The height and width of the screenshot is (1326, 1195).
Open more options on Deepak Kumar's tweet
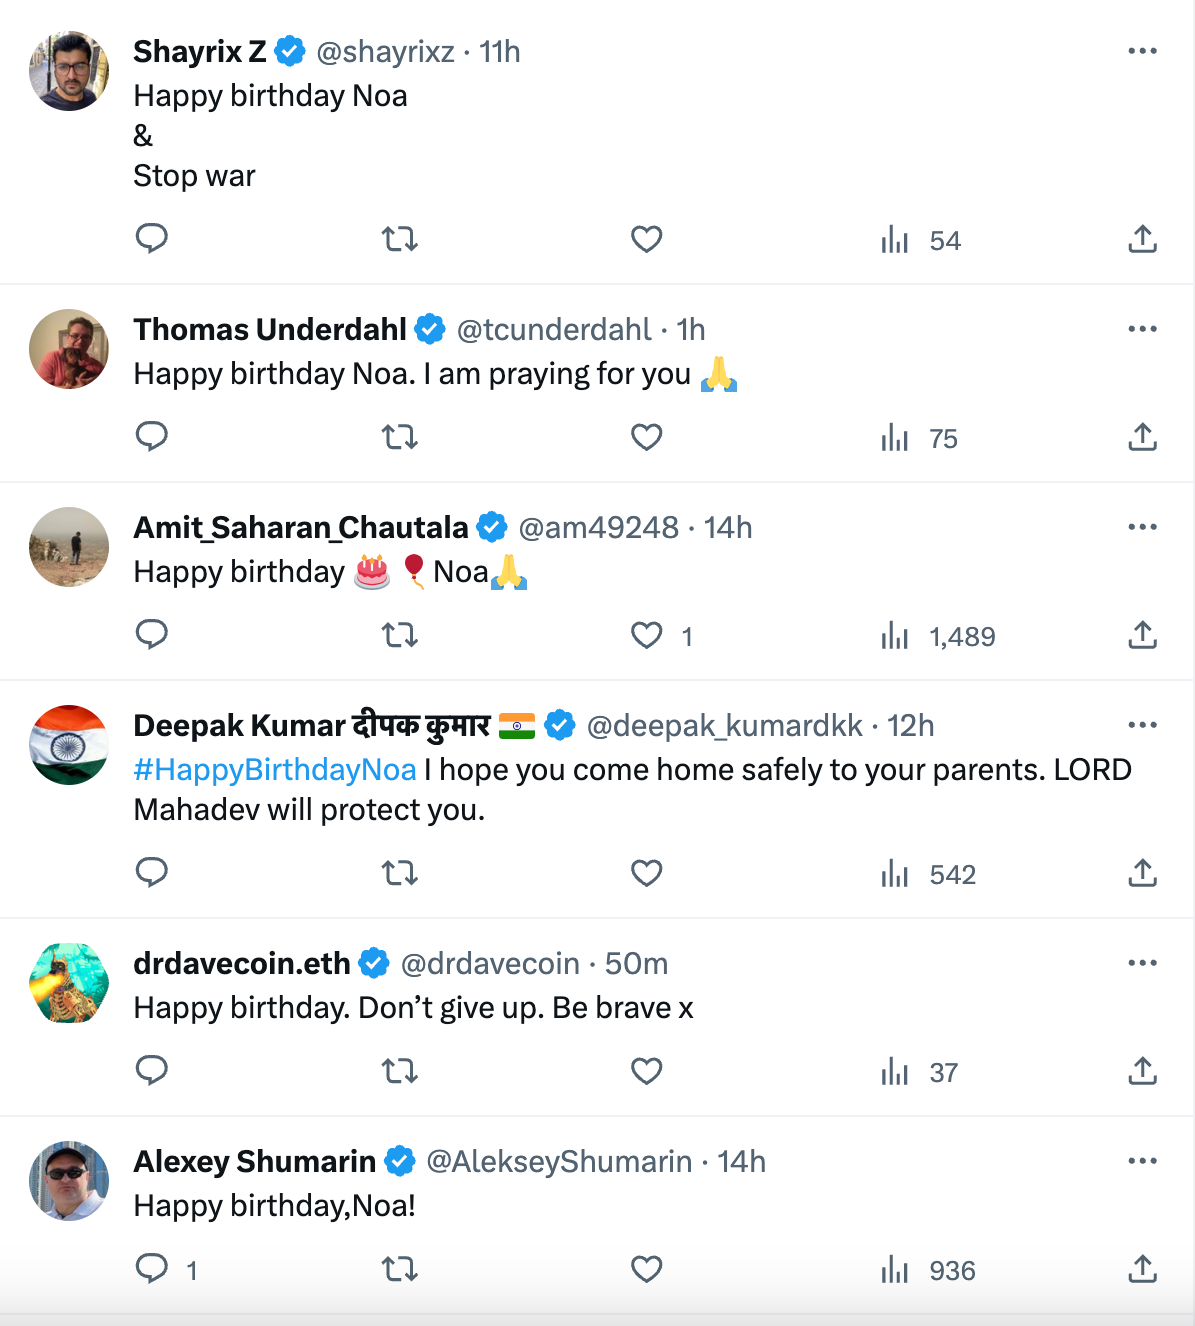point(1142,725)
